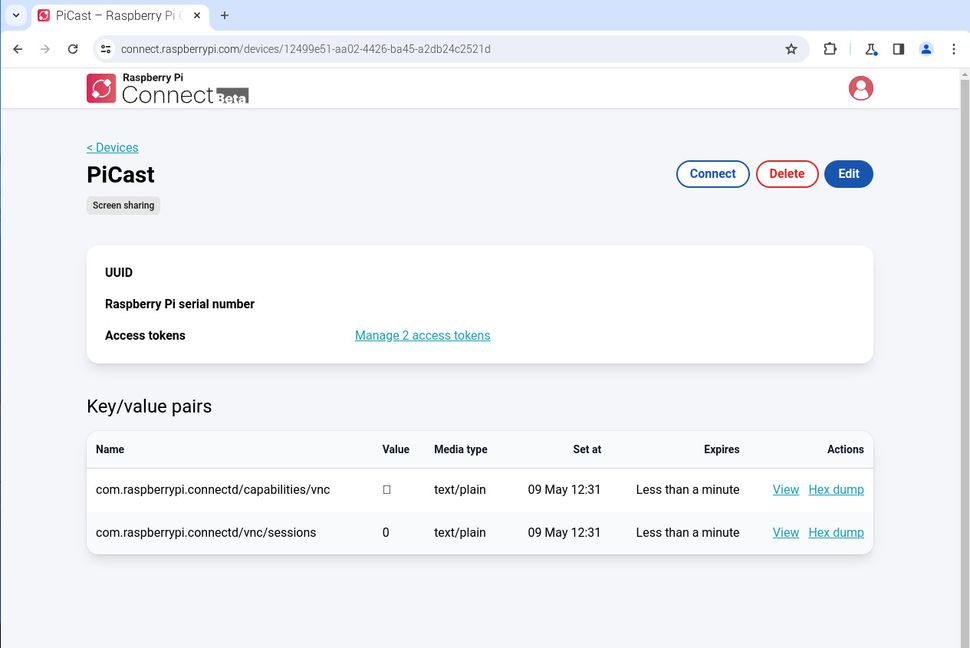Open the account avatar on the Connect page

(860, 88)
